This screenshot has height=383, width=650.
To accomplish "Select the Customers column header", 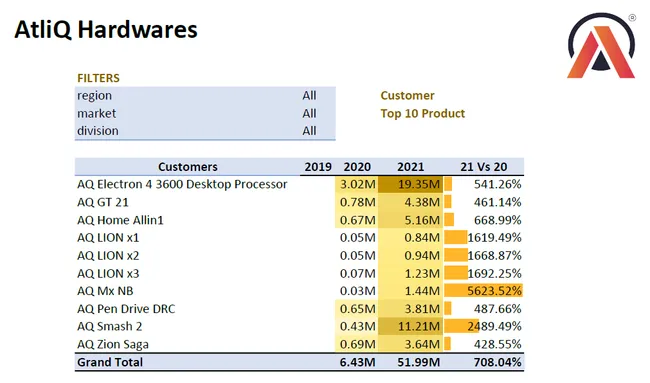I will (187, 167).
